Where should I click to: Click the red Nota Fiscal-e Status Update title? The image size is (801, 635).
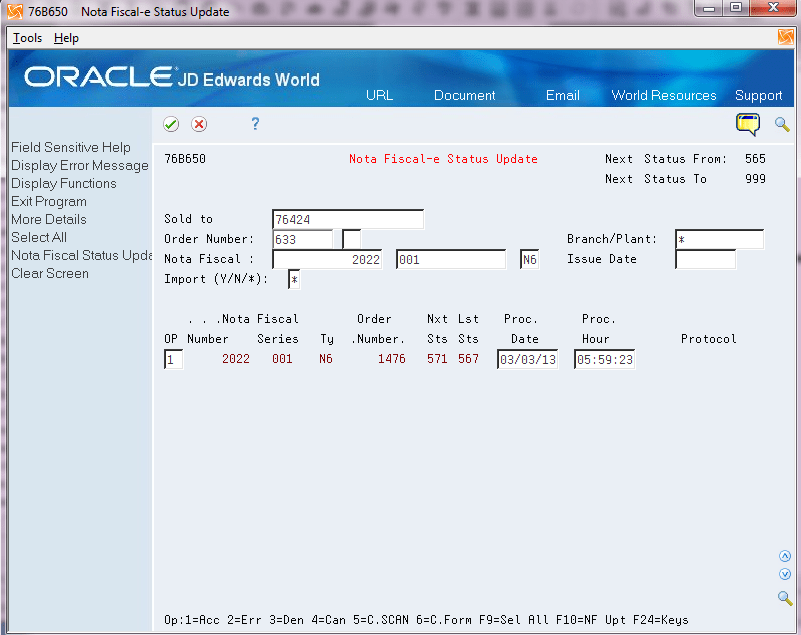tap(443, 159)
